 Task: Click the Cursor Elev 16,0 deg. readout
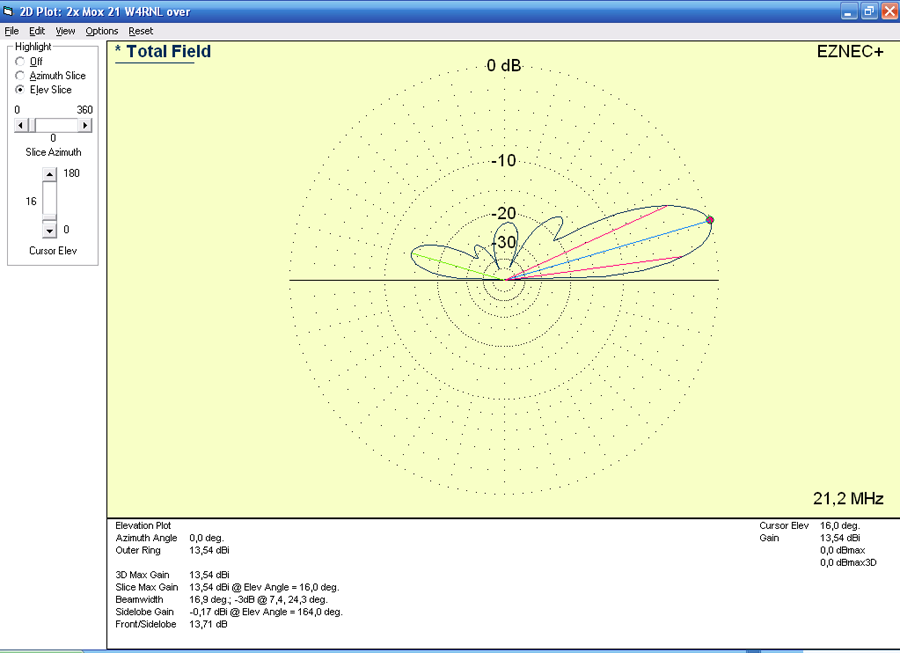[840, 526]
